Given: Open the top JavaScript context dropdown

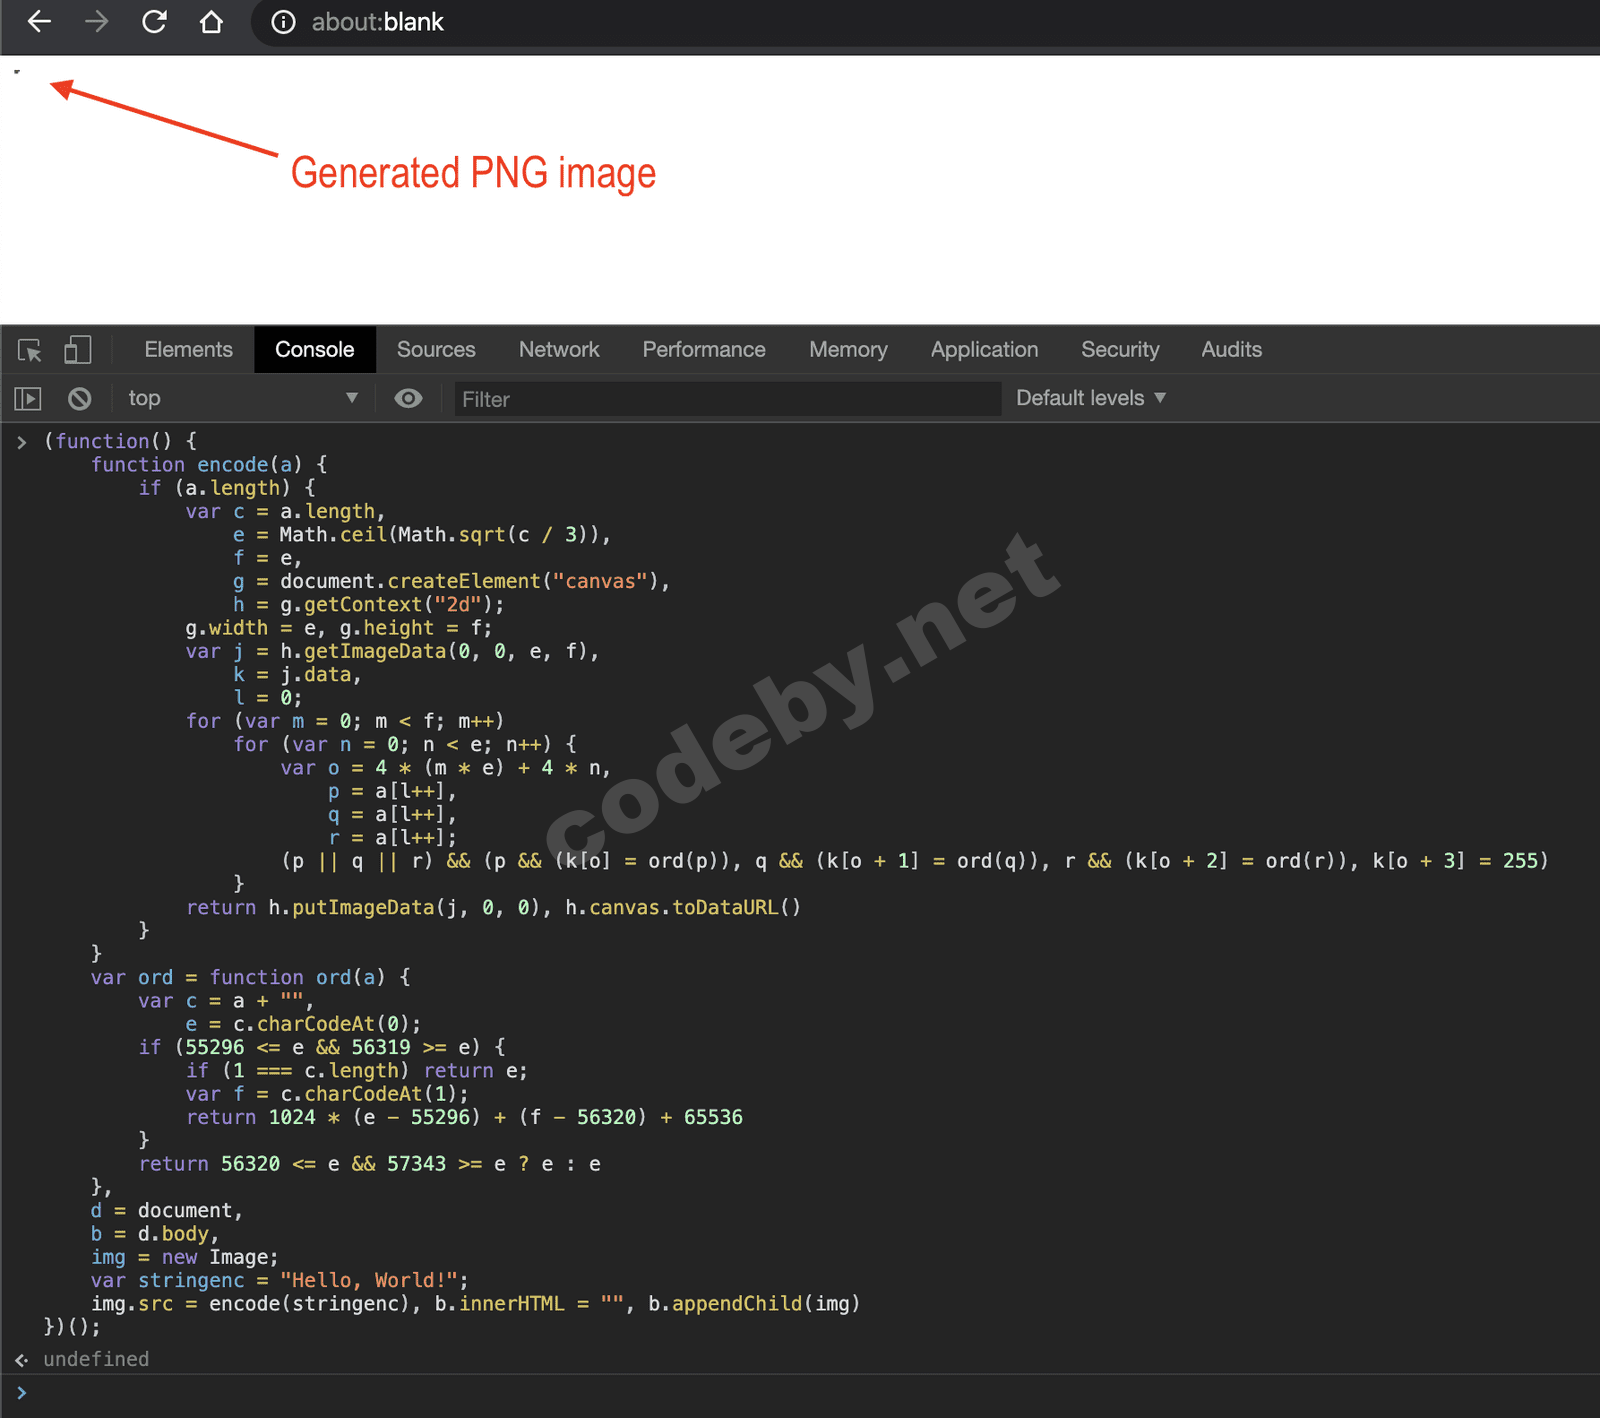Looking at the screenshot, I should [x=243, y=398].
